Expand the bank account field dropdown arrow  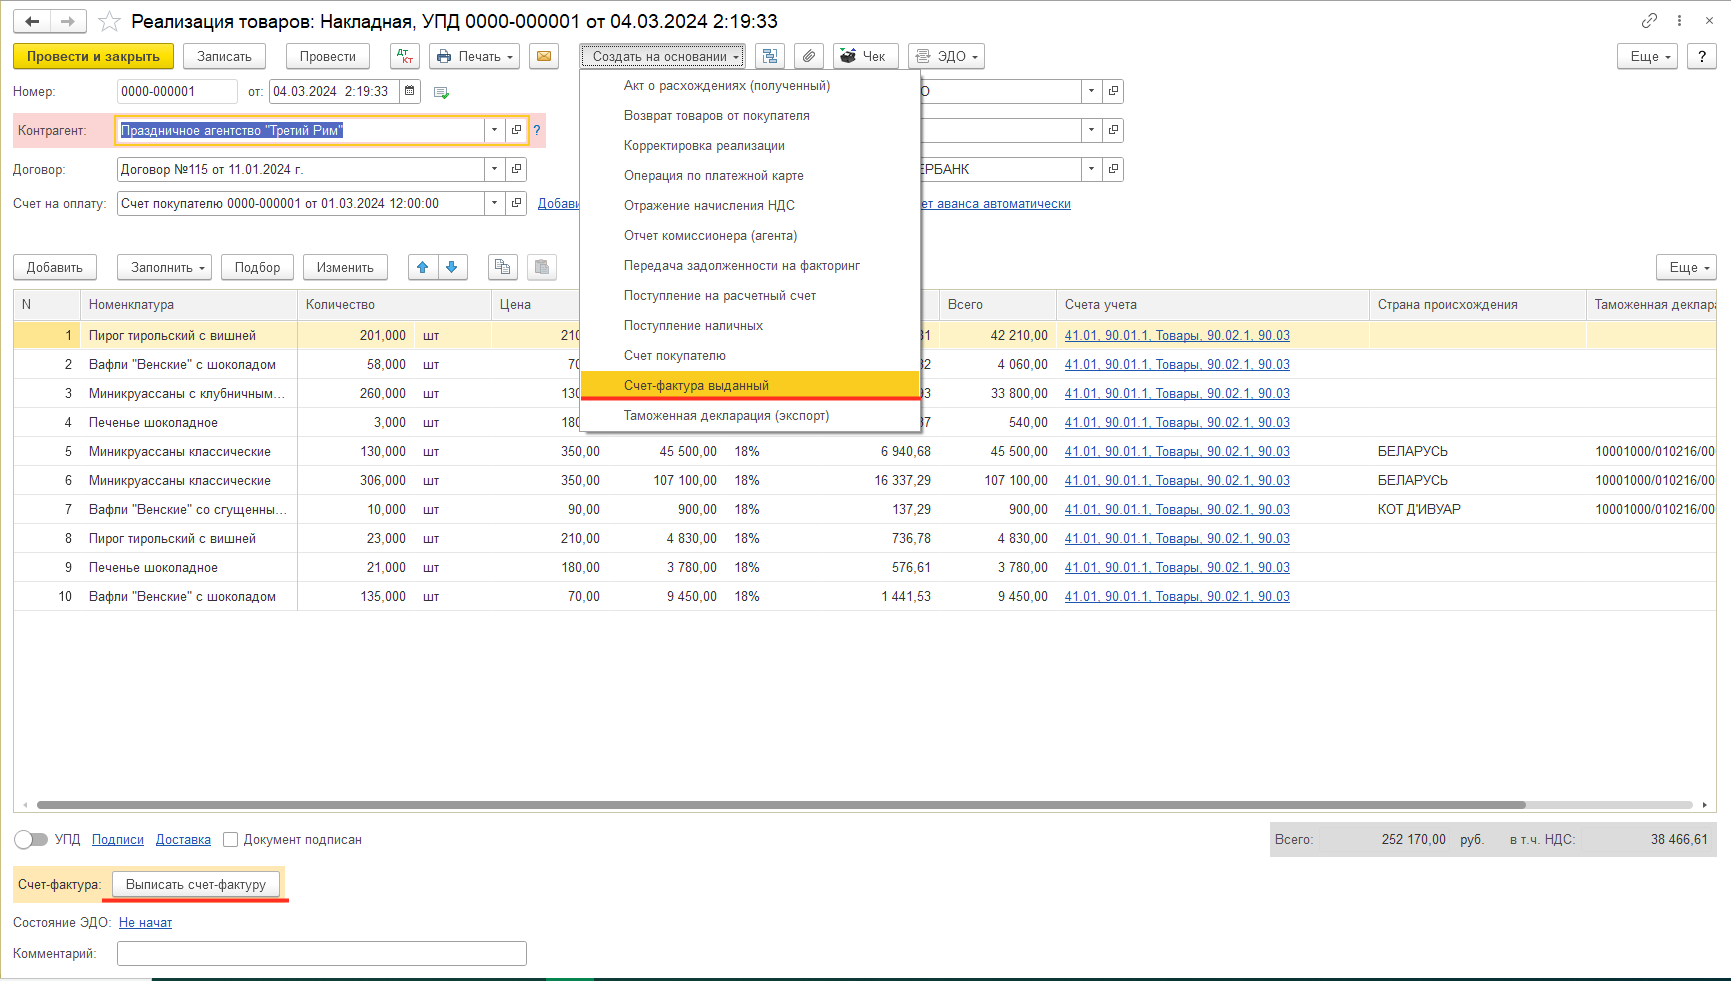1091,169
